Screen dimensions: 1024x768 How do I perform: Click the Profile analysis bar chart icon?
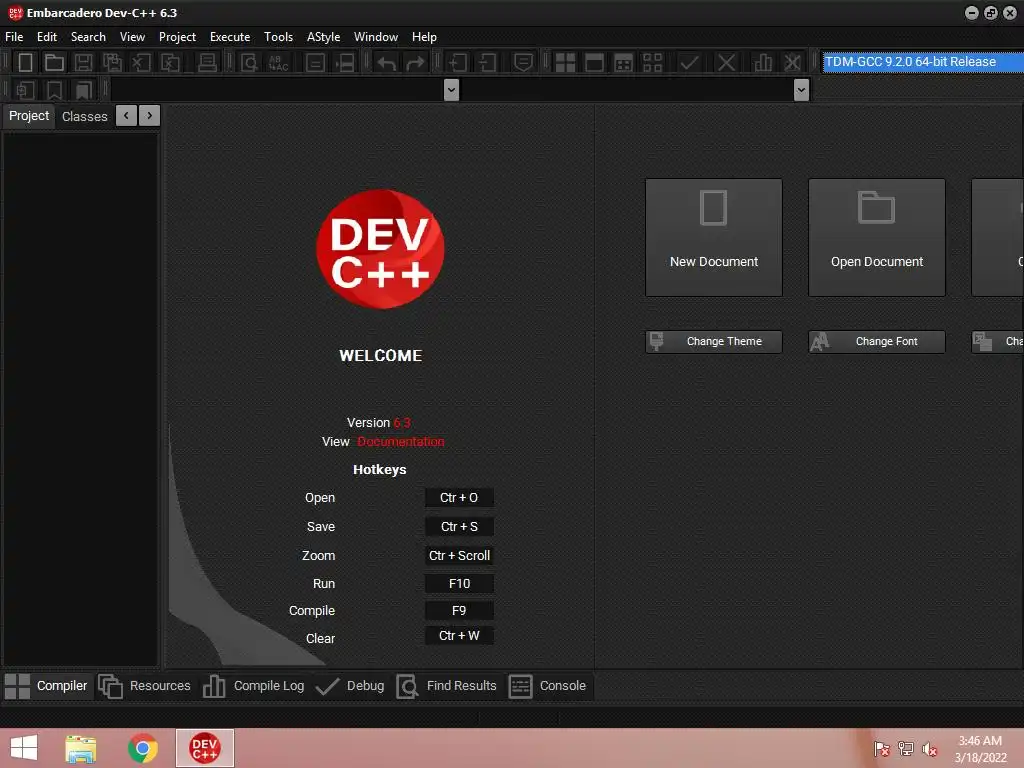[x=763, y=63]
